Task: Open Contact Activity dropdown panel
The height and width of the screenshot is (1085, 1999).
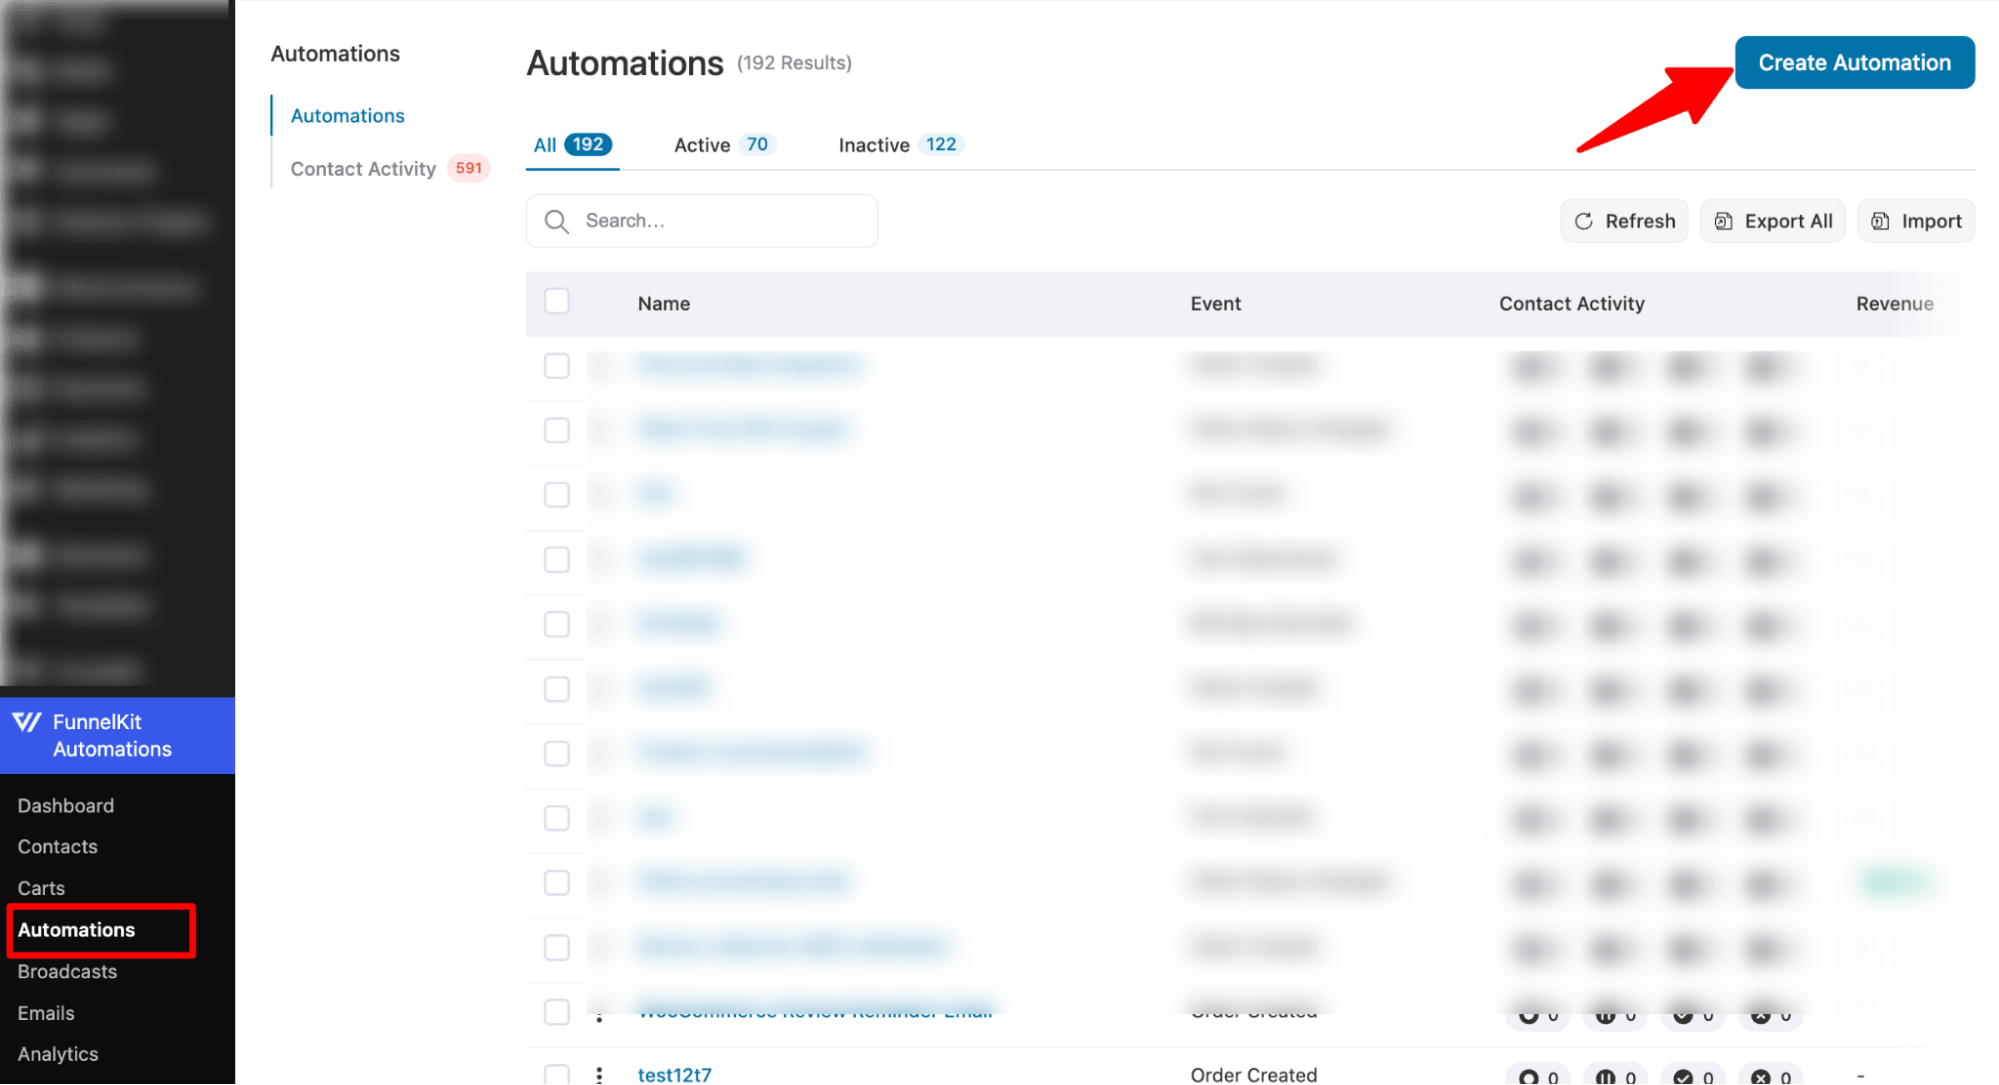Action: click(362, 167)
